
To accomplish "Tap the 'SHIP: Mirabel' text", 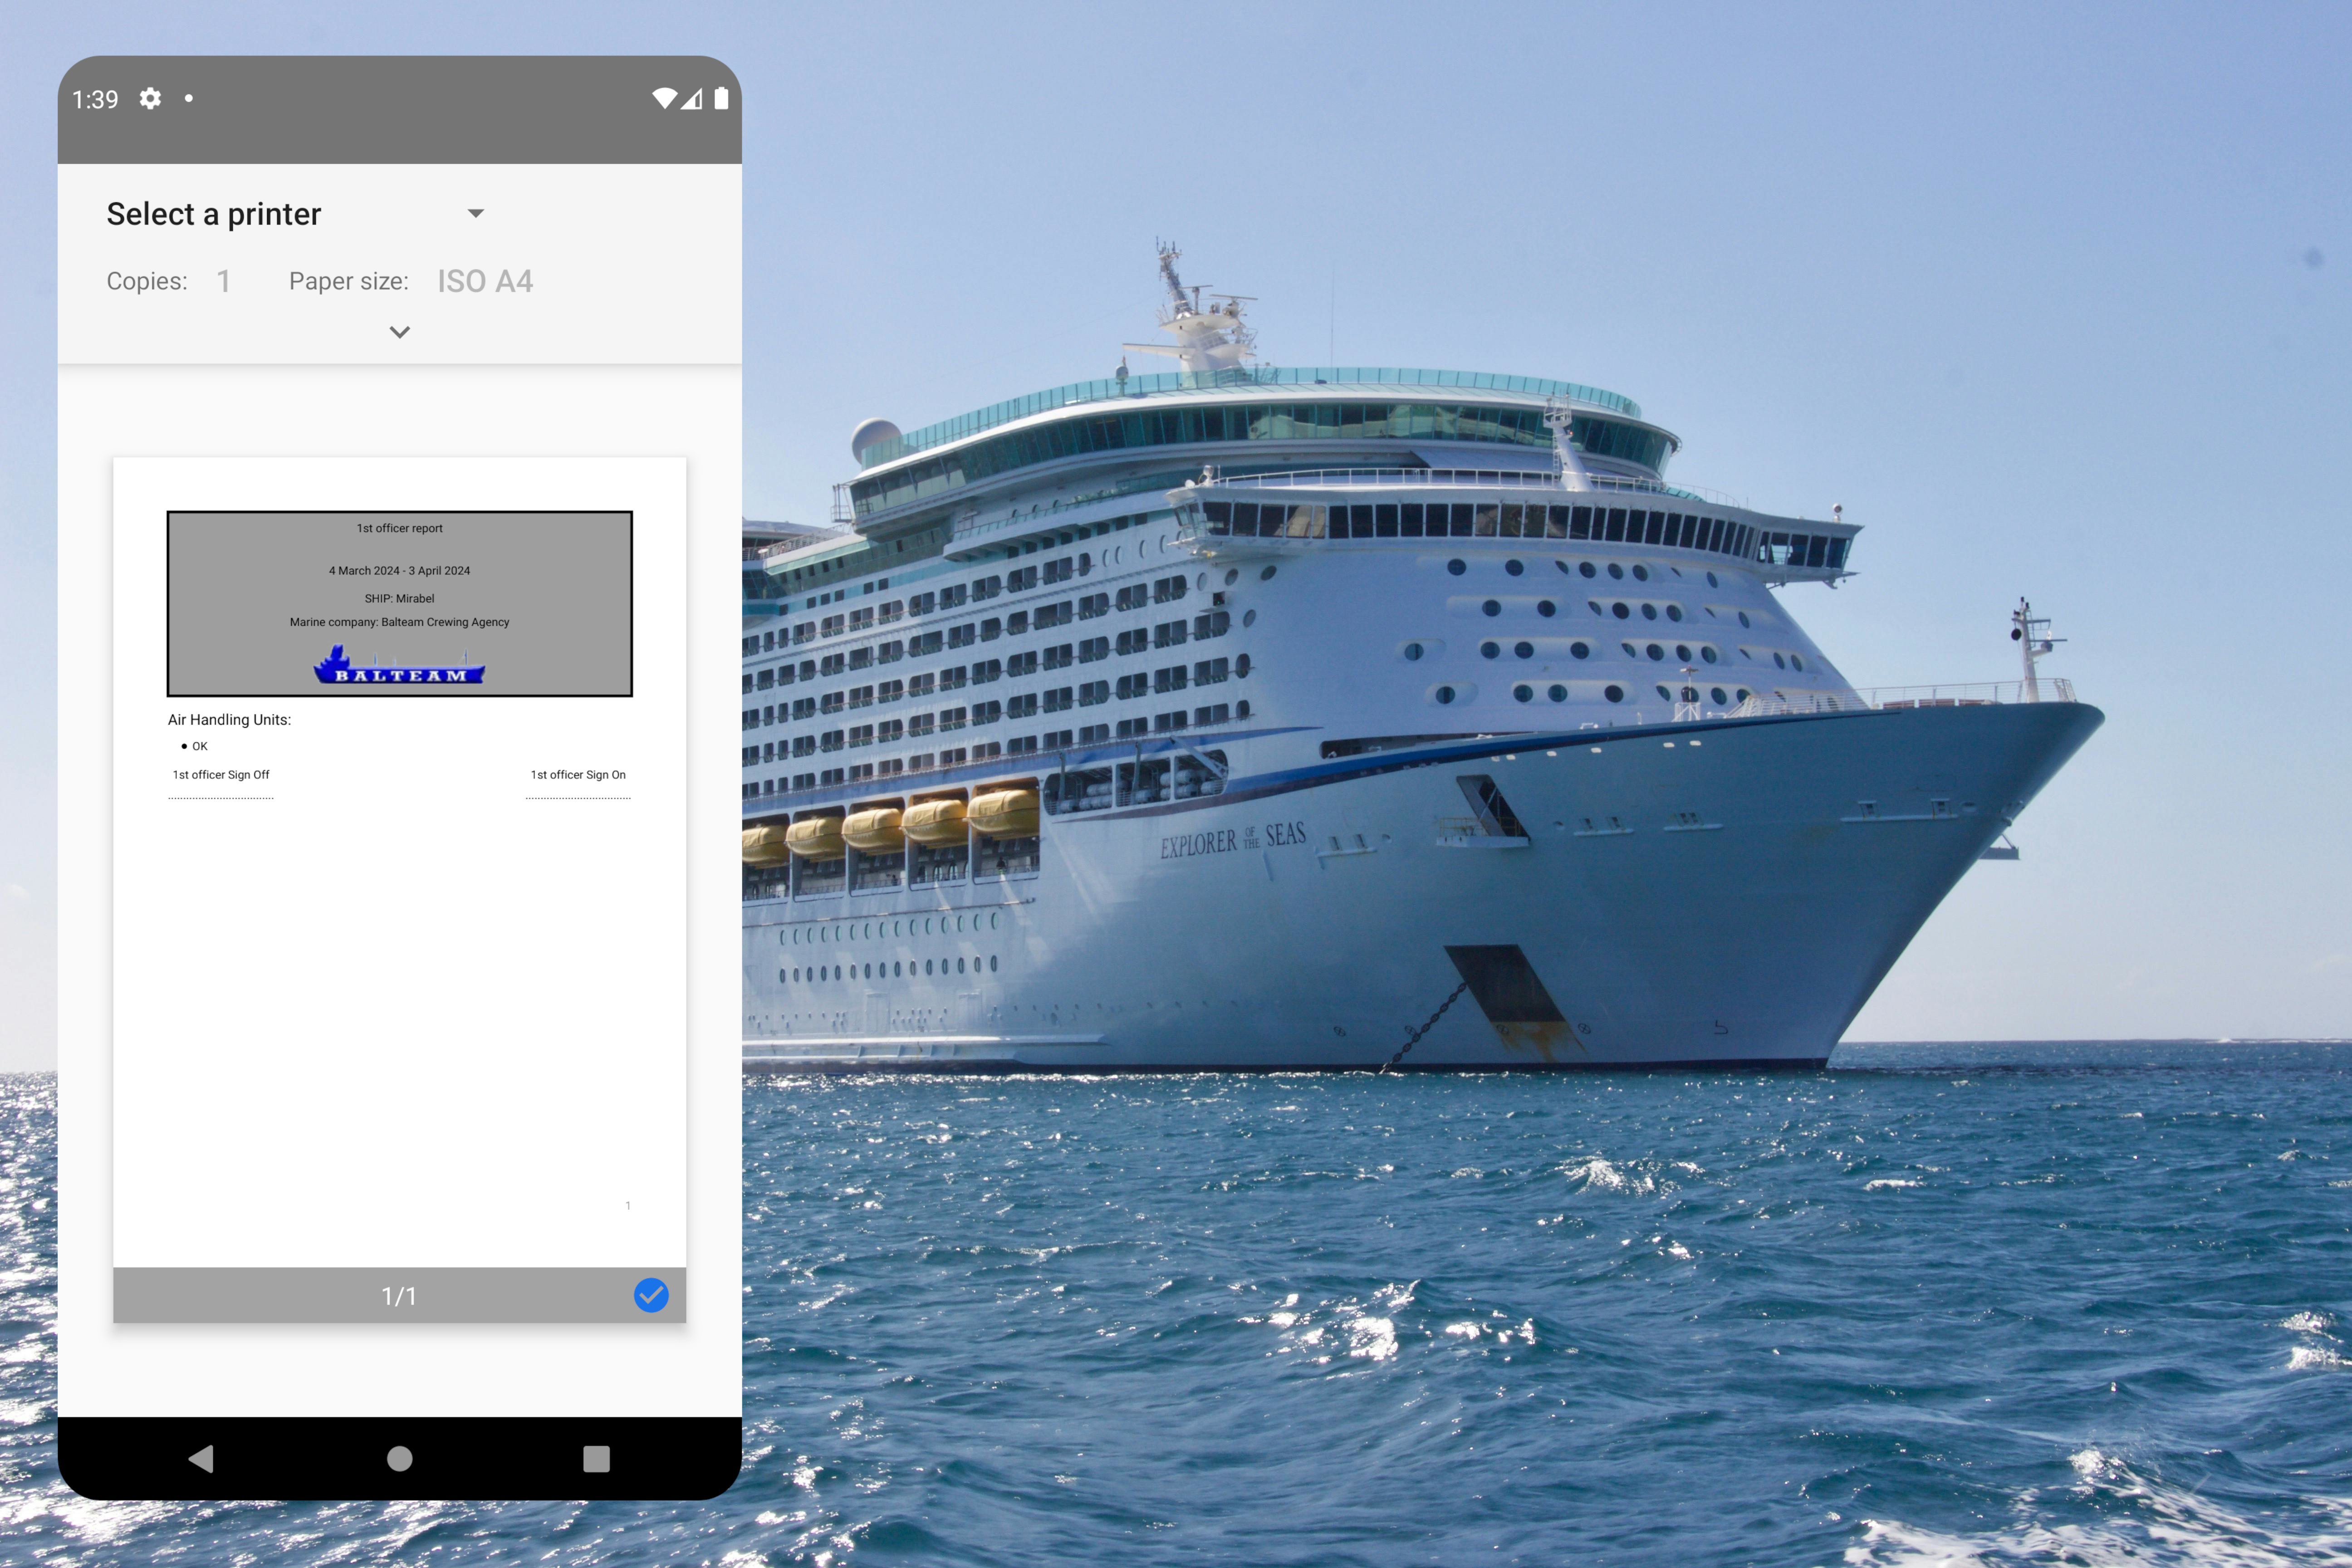I will (x=400, y=599).
